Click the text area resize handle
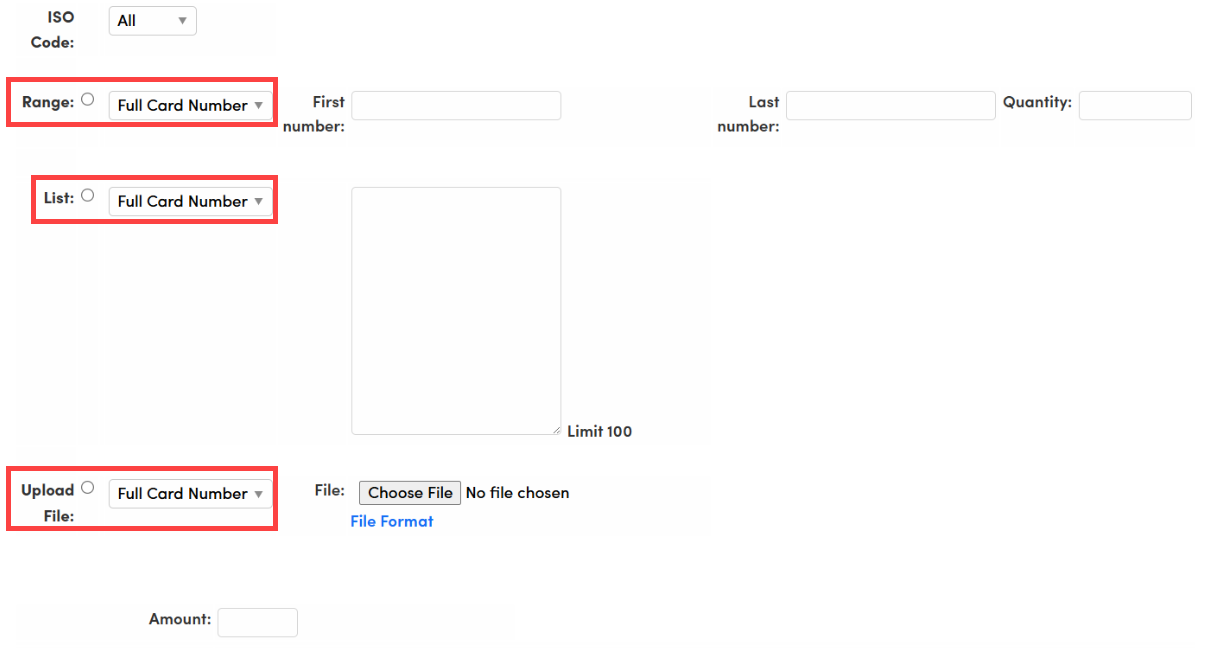The image size is (1216, 648). pos(556,430)
